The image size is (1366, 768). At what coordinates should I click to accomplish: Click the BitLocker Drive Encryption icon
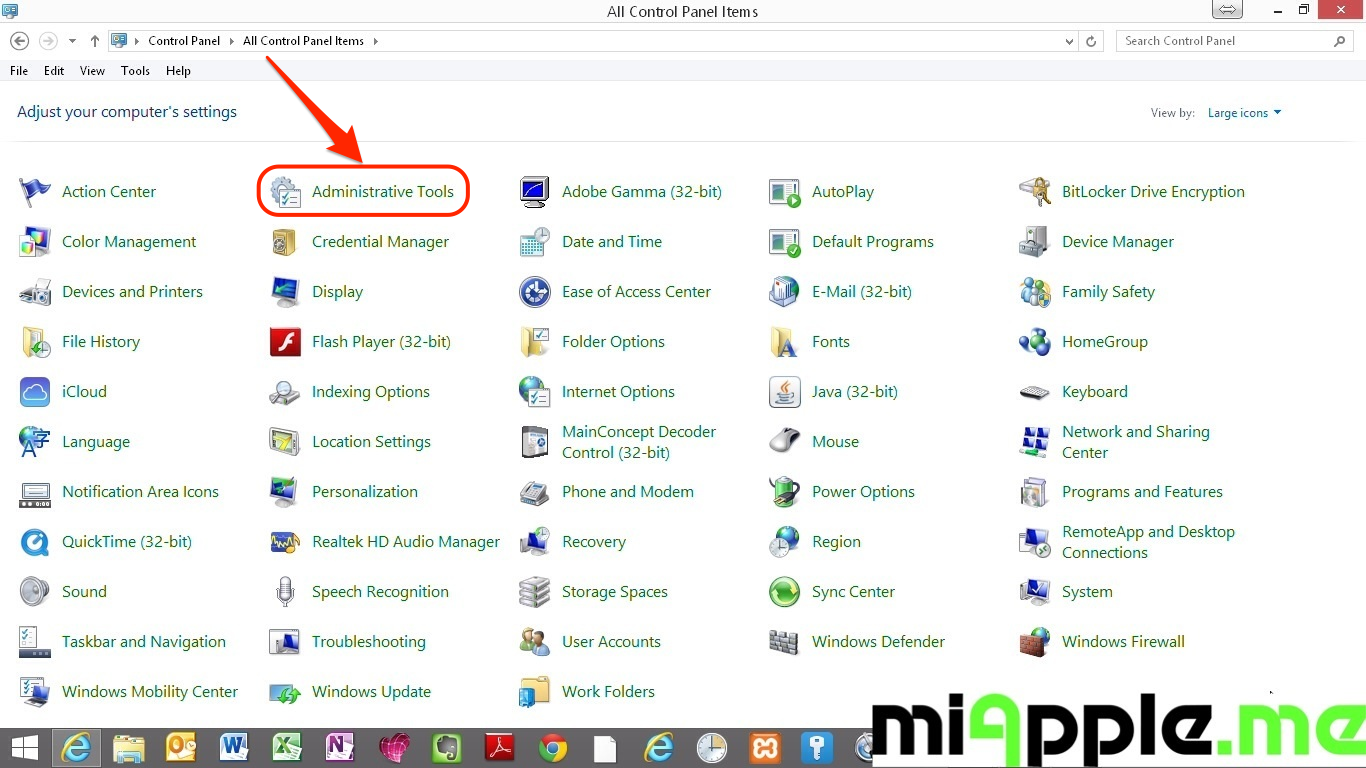[x=1035, y=192]
